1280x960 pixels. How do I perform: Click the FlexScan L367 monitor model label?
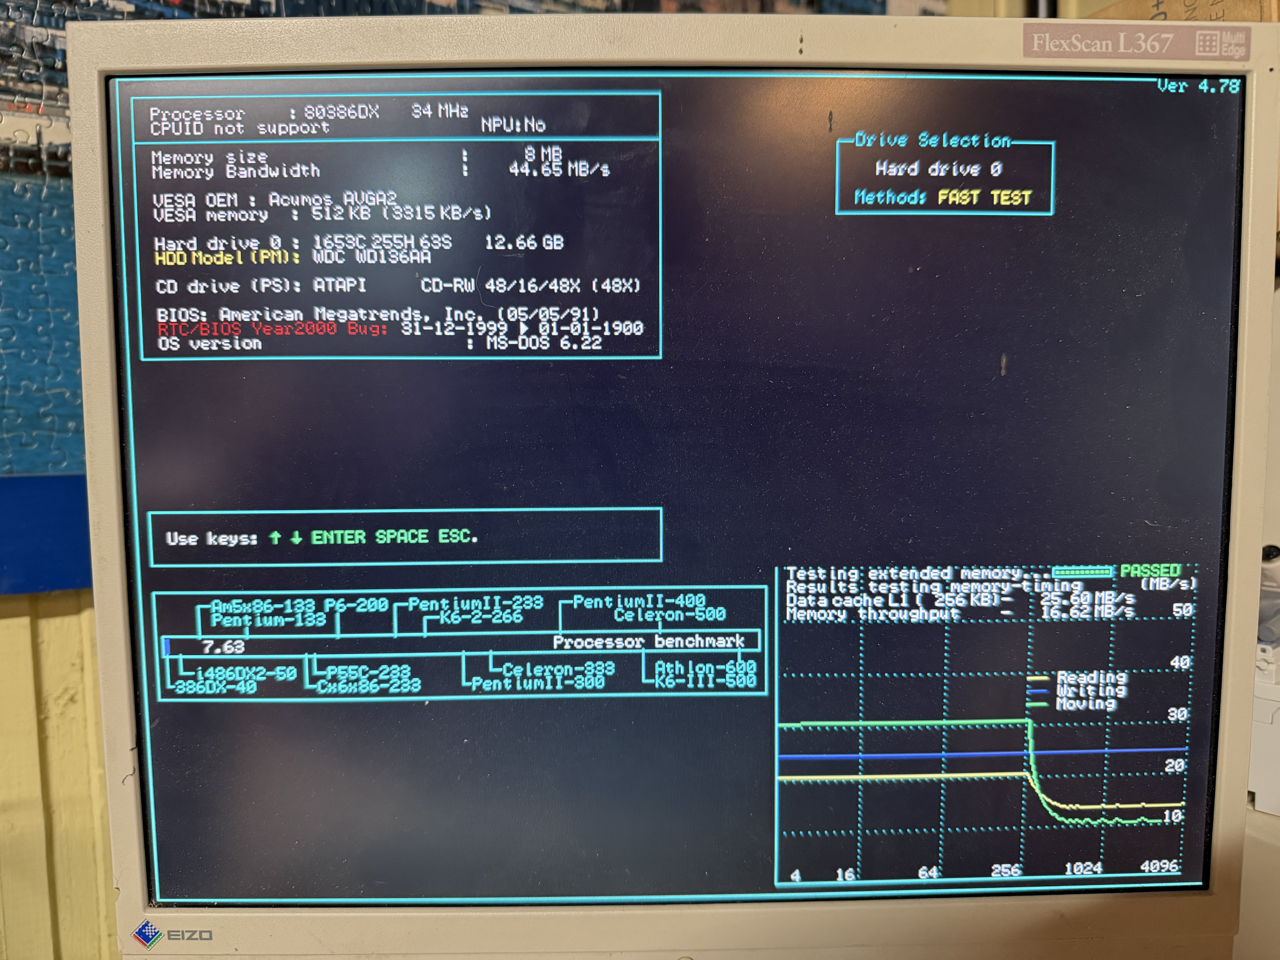coord(1102,43)
